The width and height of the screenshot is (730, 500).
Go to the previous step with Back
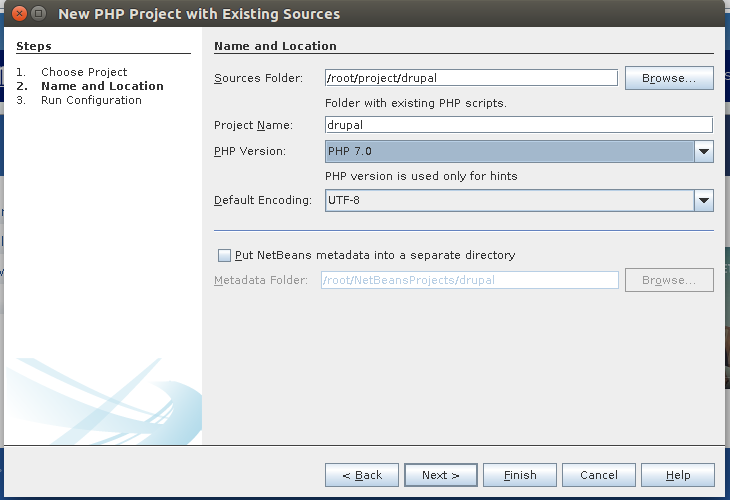(x=362, y=475)
